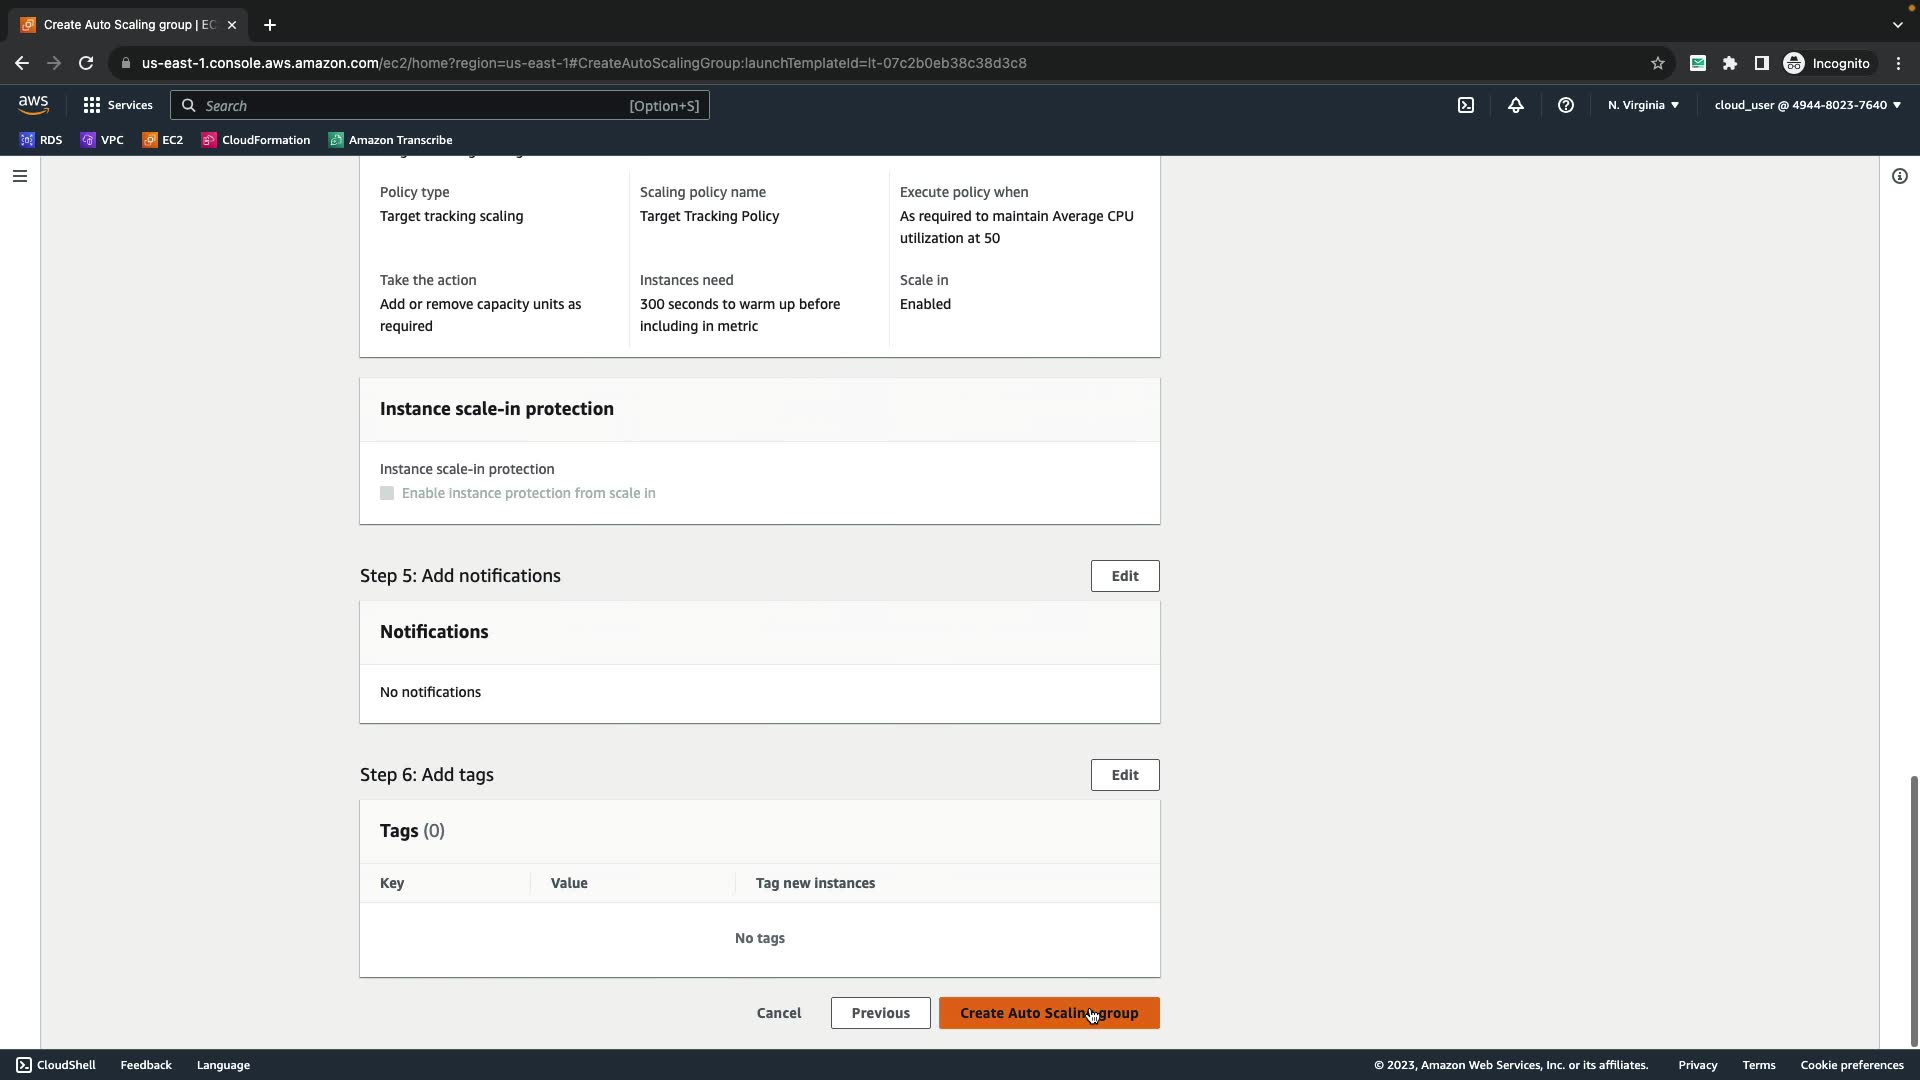This screenshot has width=1920, height=1080.
Task: Open the Services grid menu
Action: [118, 105]
